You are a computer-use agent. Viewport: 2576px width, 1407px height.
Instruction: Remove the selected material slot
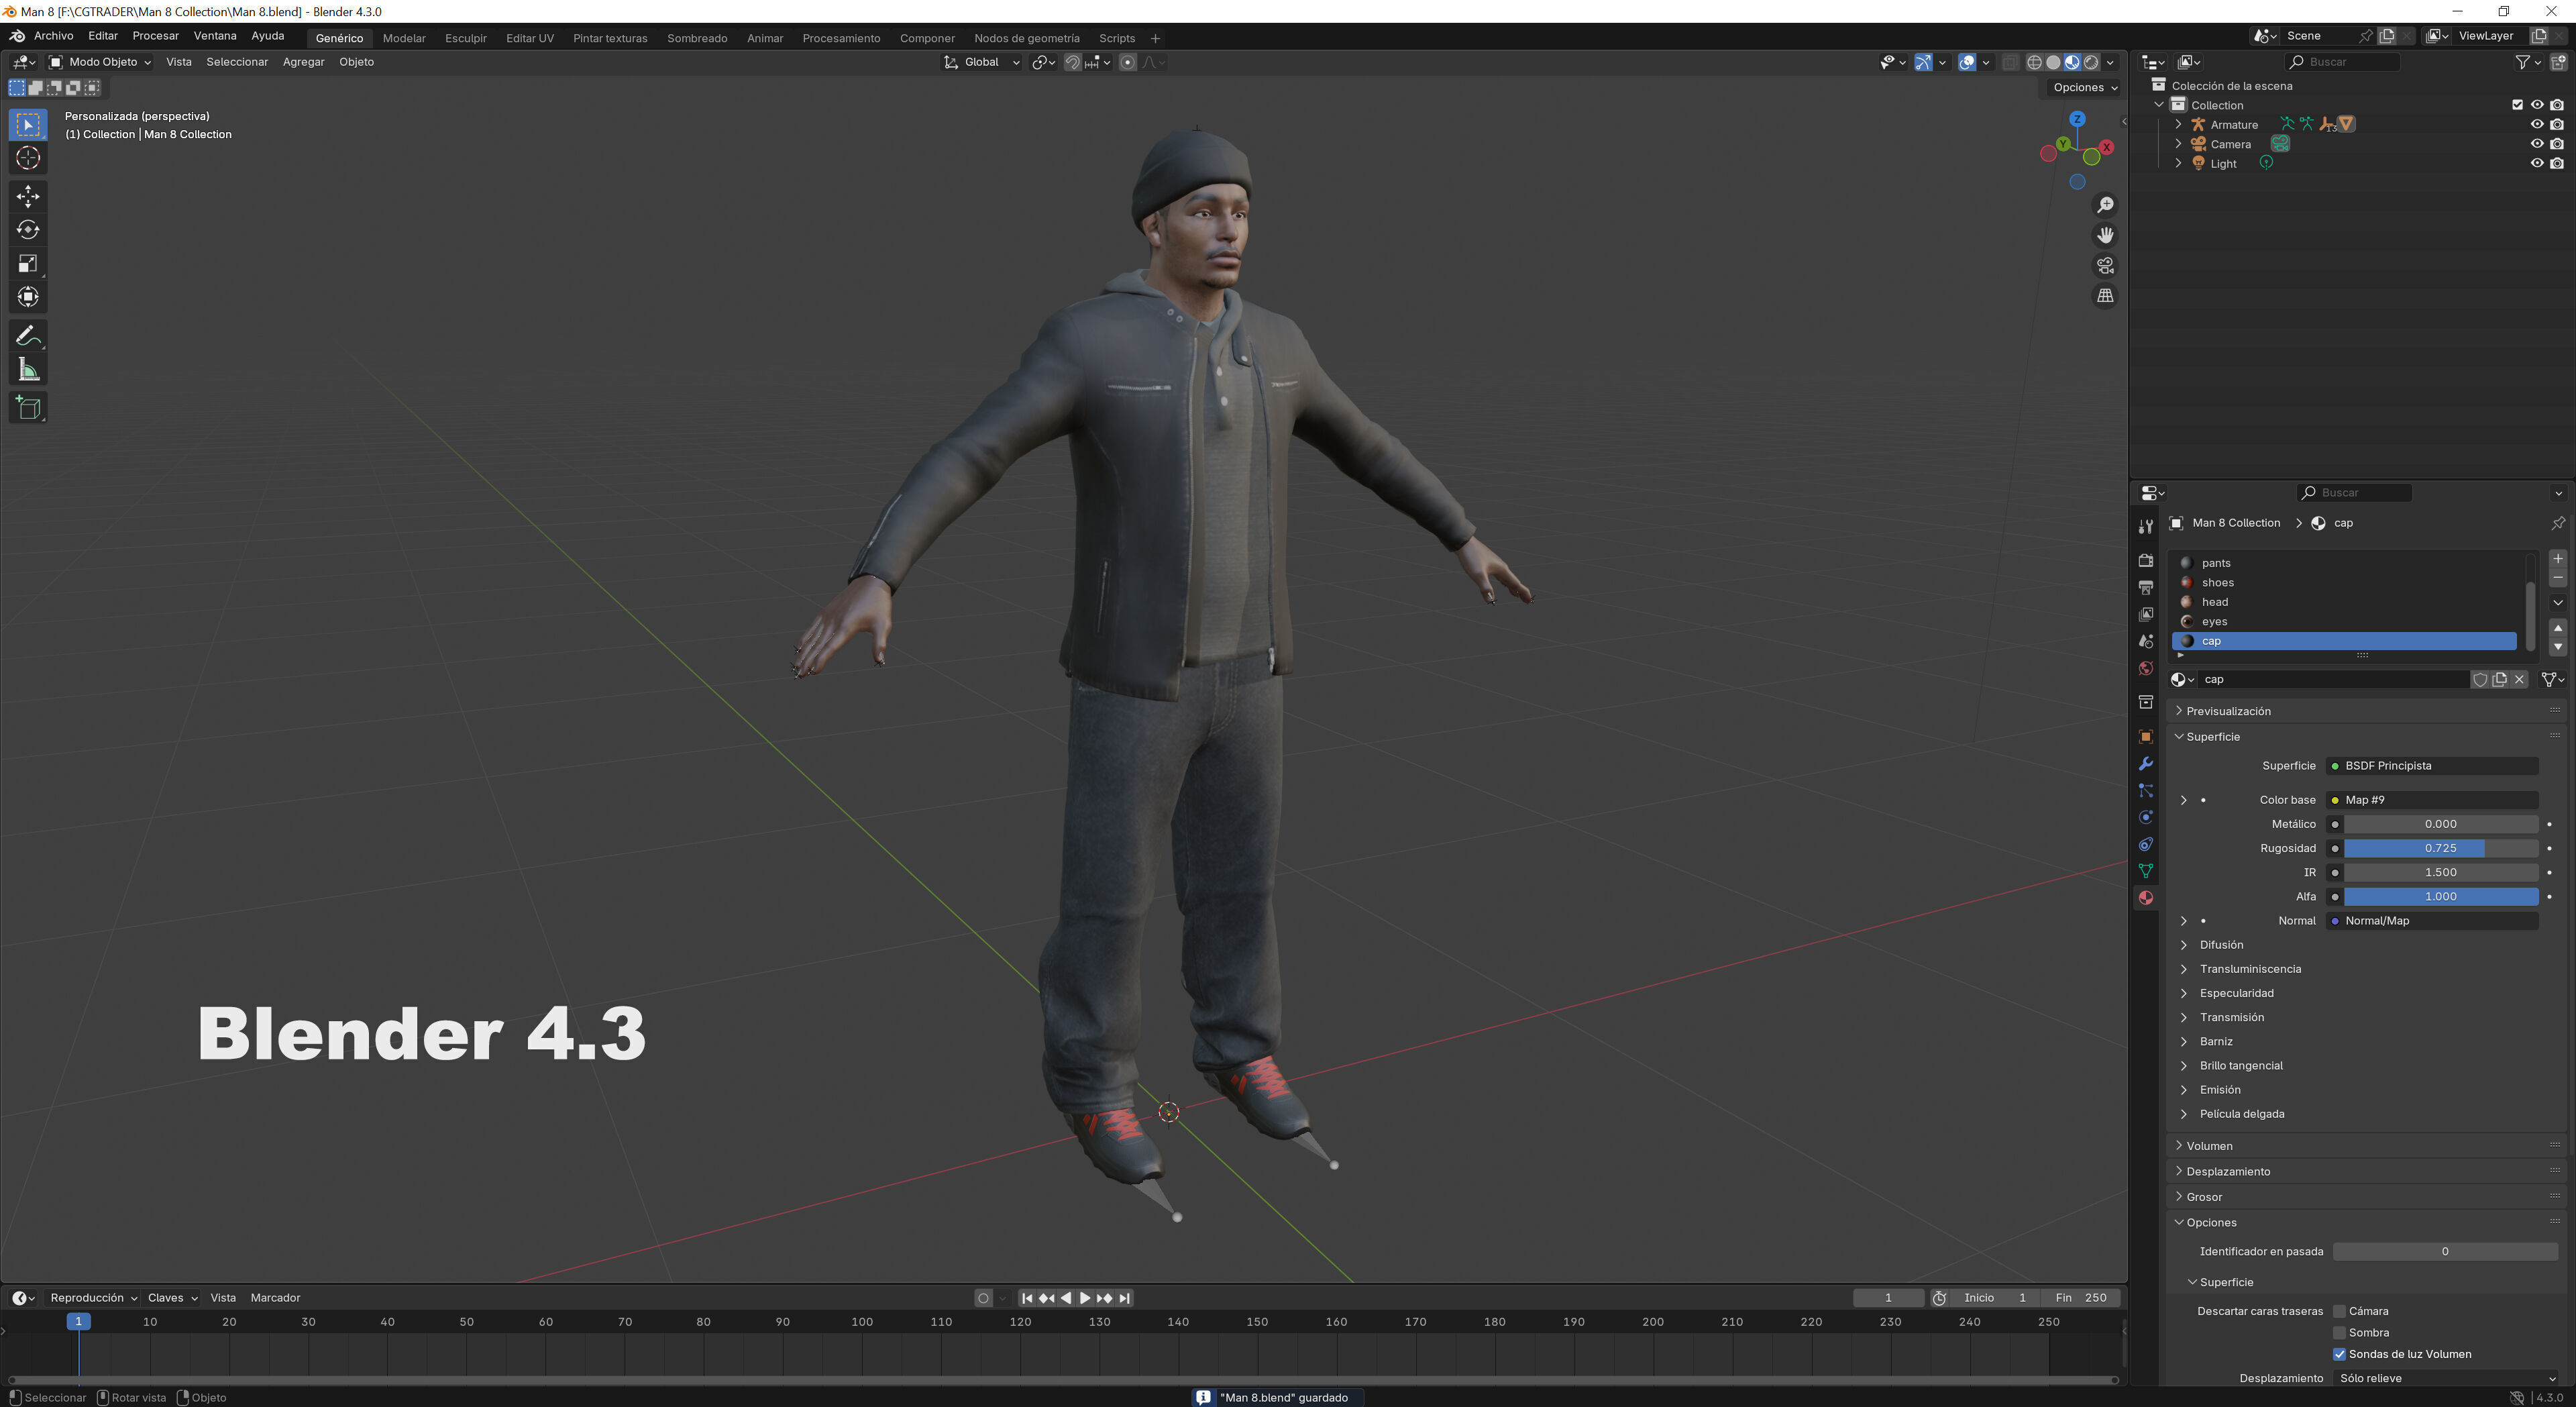point(2558,578)
